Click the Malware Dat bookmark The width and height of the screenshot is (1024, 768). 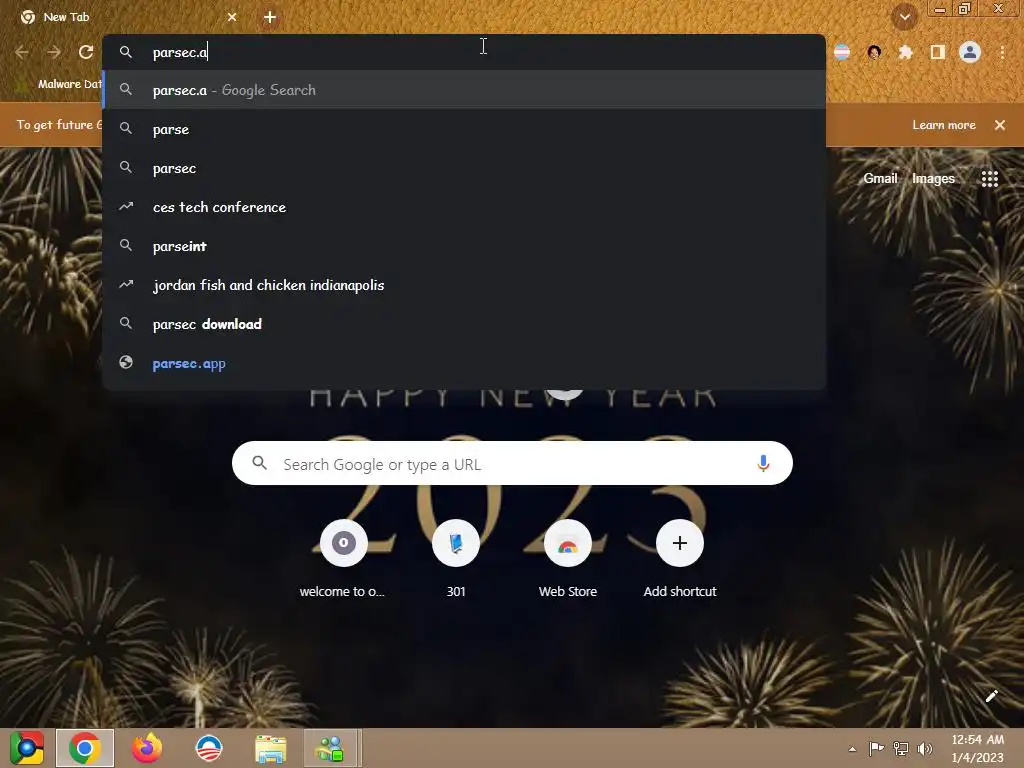(x=59, y=84)
